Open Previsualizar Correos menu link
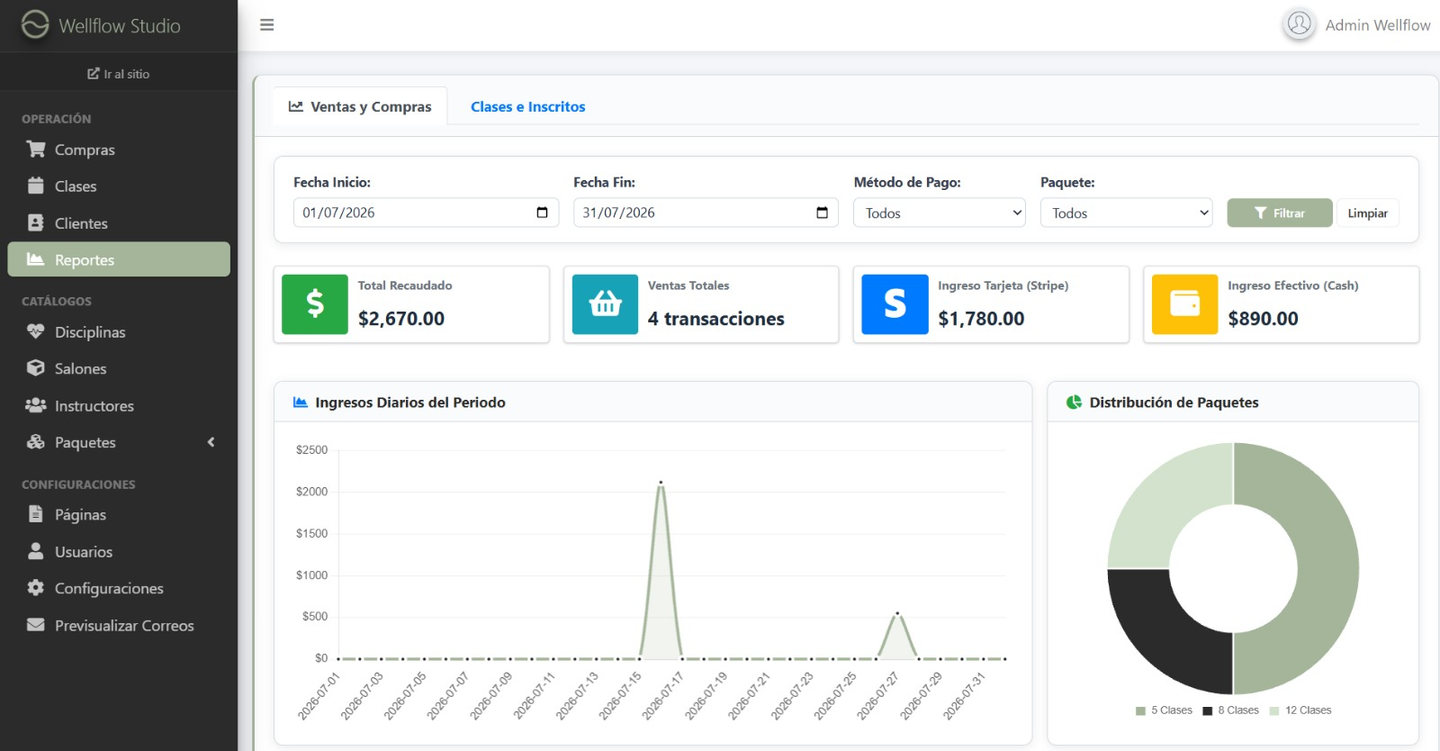1440x751 pixels. click(119, 625)
